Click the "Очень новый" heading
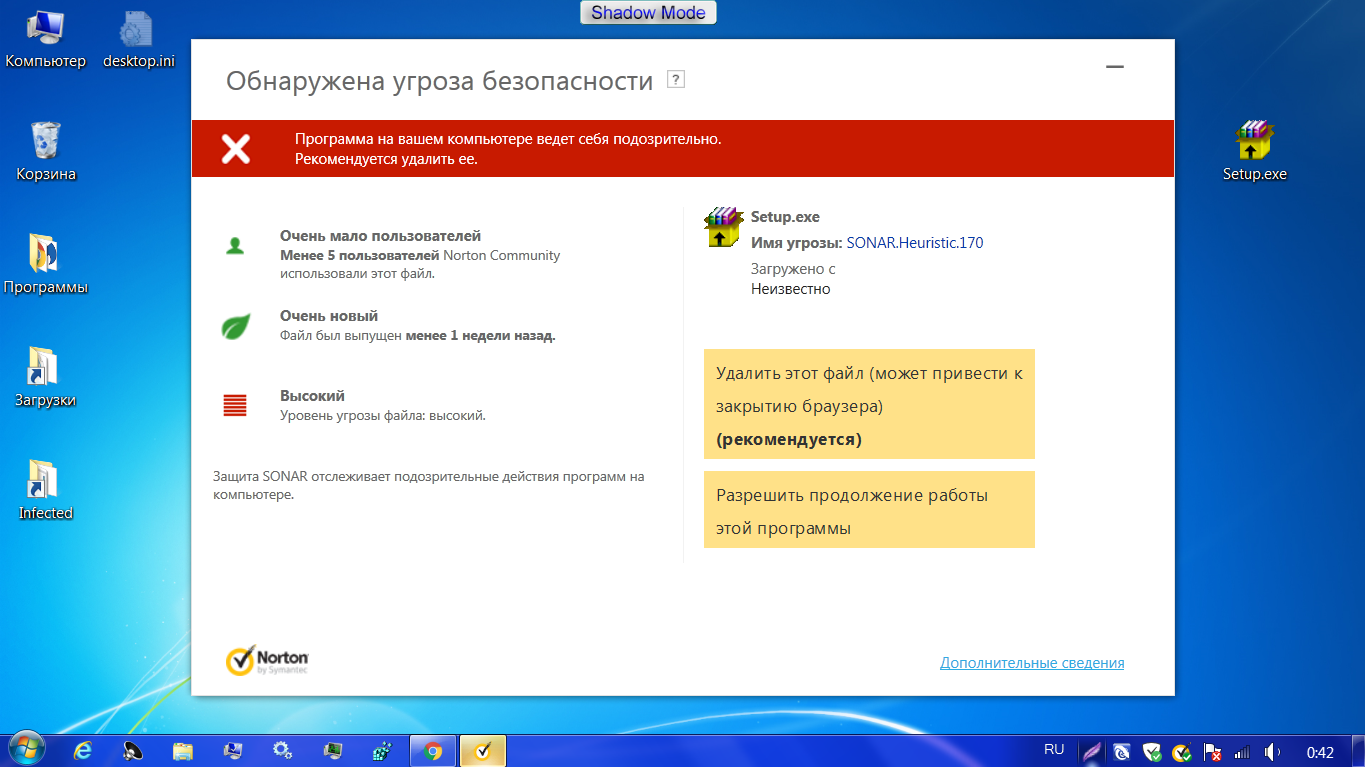The height and width of the screenshot is (767, 1365). [329, 316]
